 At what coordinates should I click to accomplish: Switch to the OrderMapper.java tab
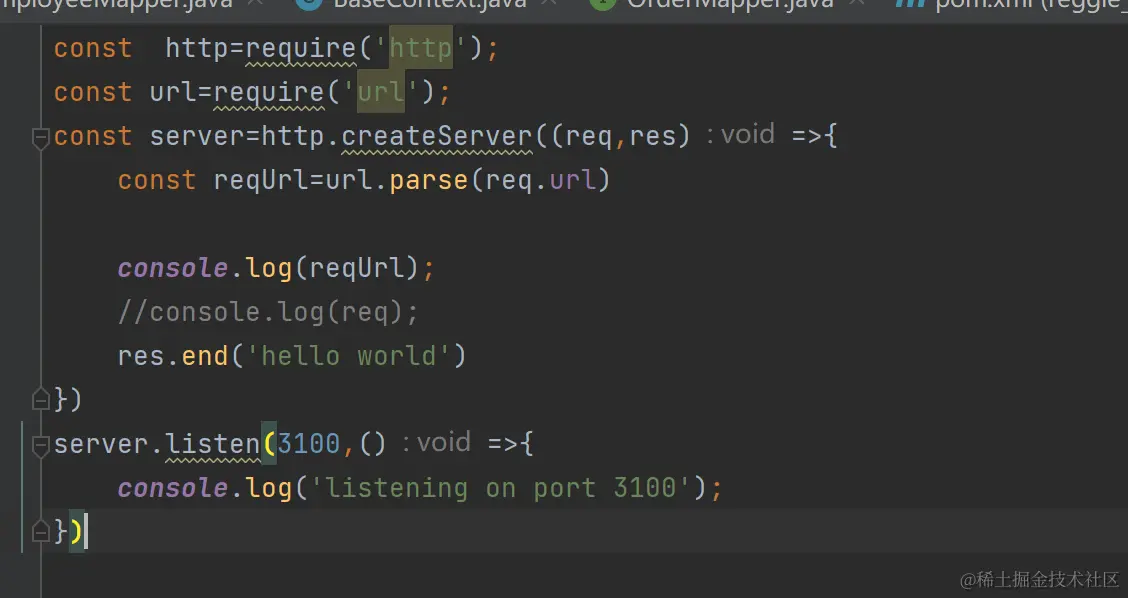coord(729,4)
